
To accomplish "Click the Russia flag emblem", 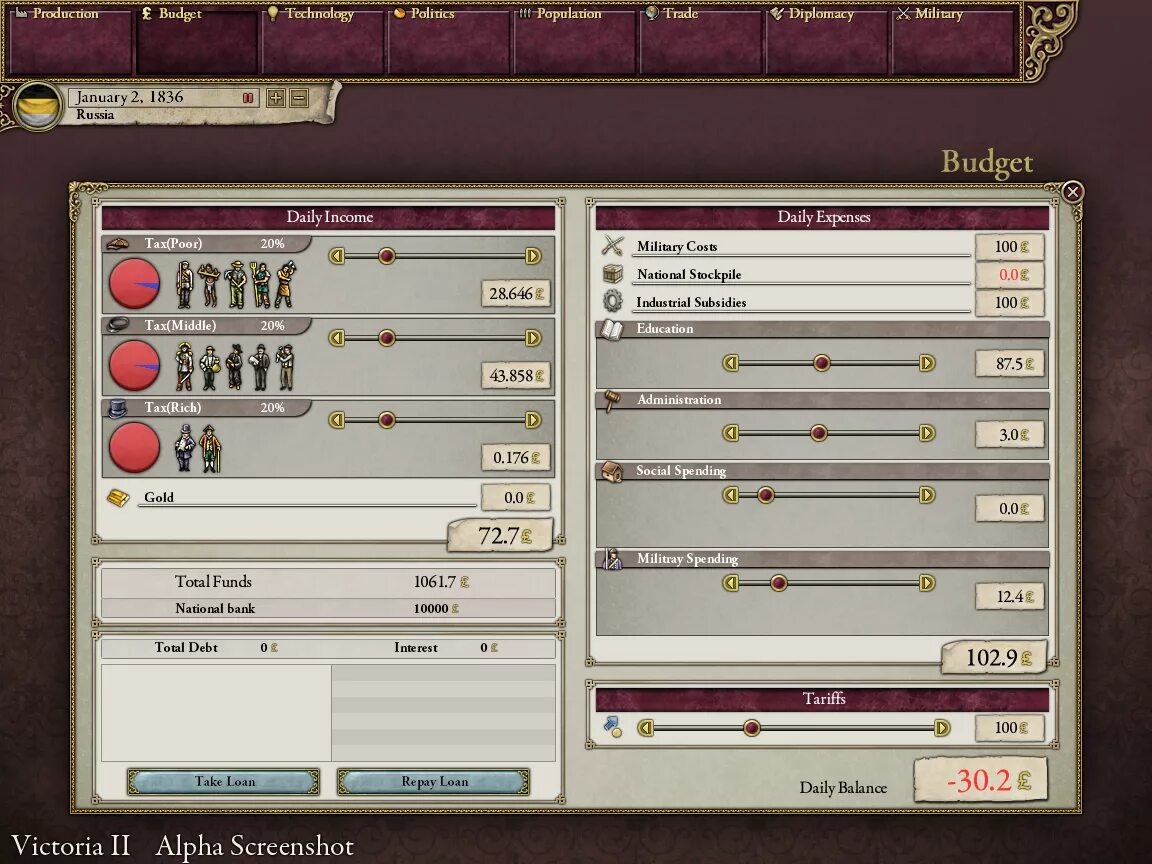I will coord(38,107).
